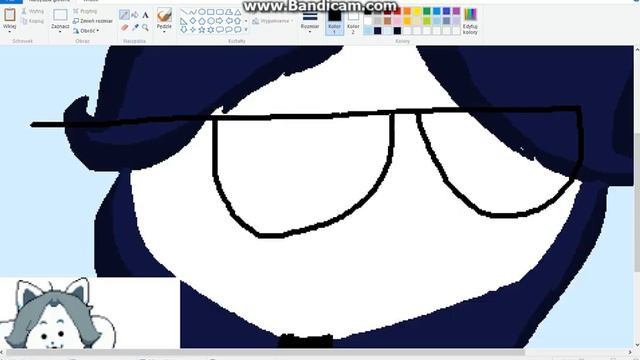Choose the isosceles triangle shape

238,12
